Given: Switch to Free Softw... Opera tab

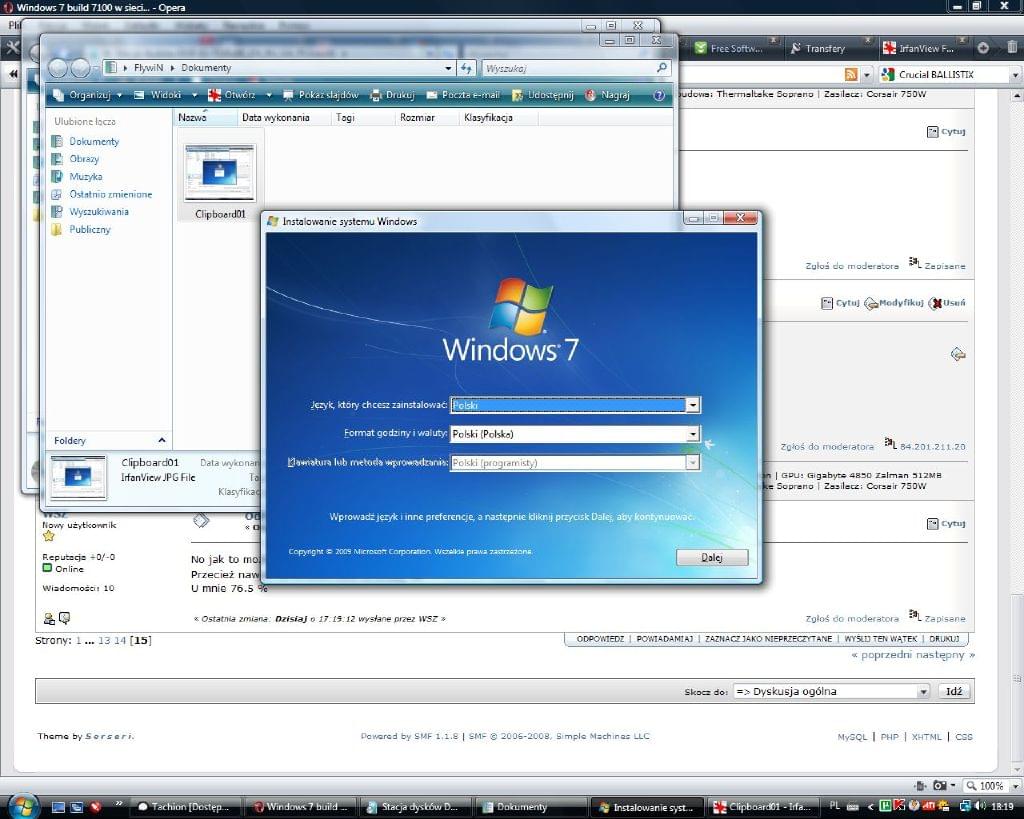Looking at the screenshot, I should [735, 48].
